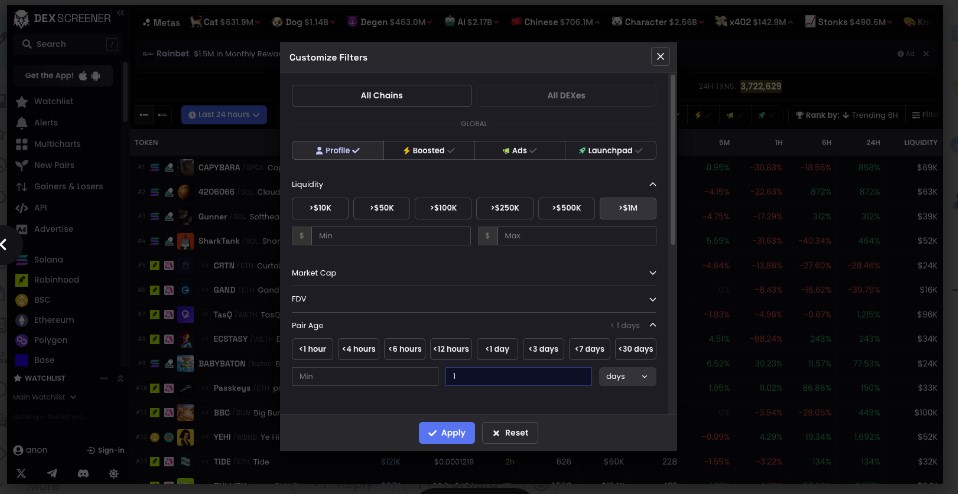The width and height of the screenshot is (958, 494).
Task: Open New Pairs sprout icon
Action: coord(22,165)
